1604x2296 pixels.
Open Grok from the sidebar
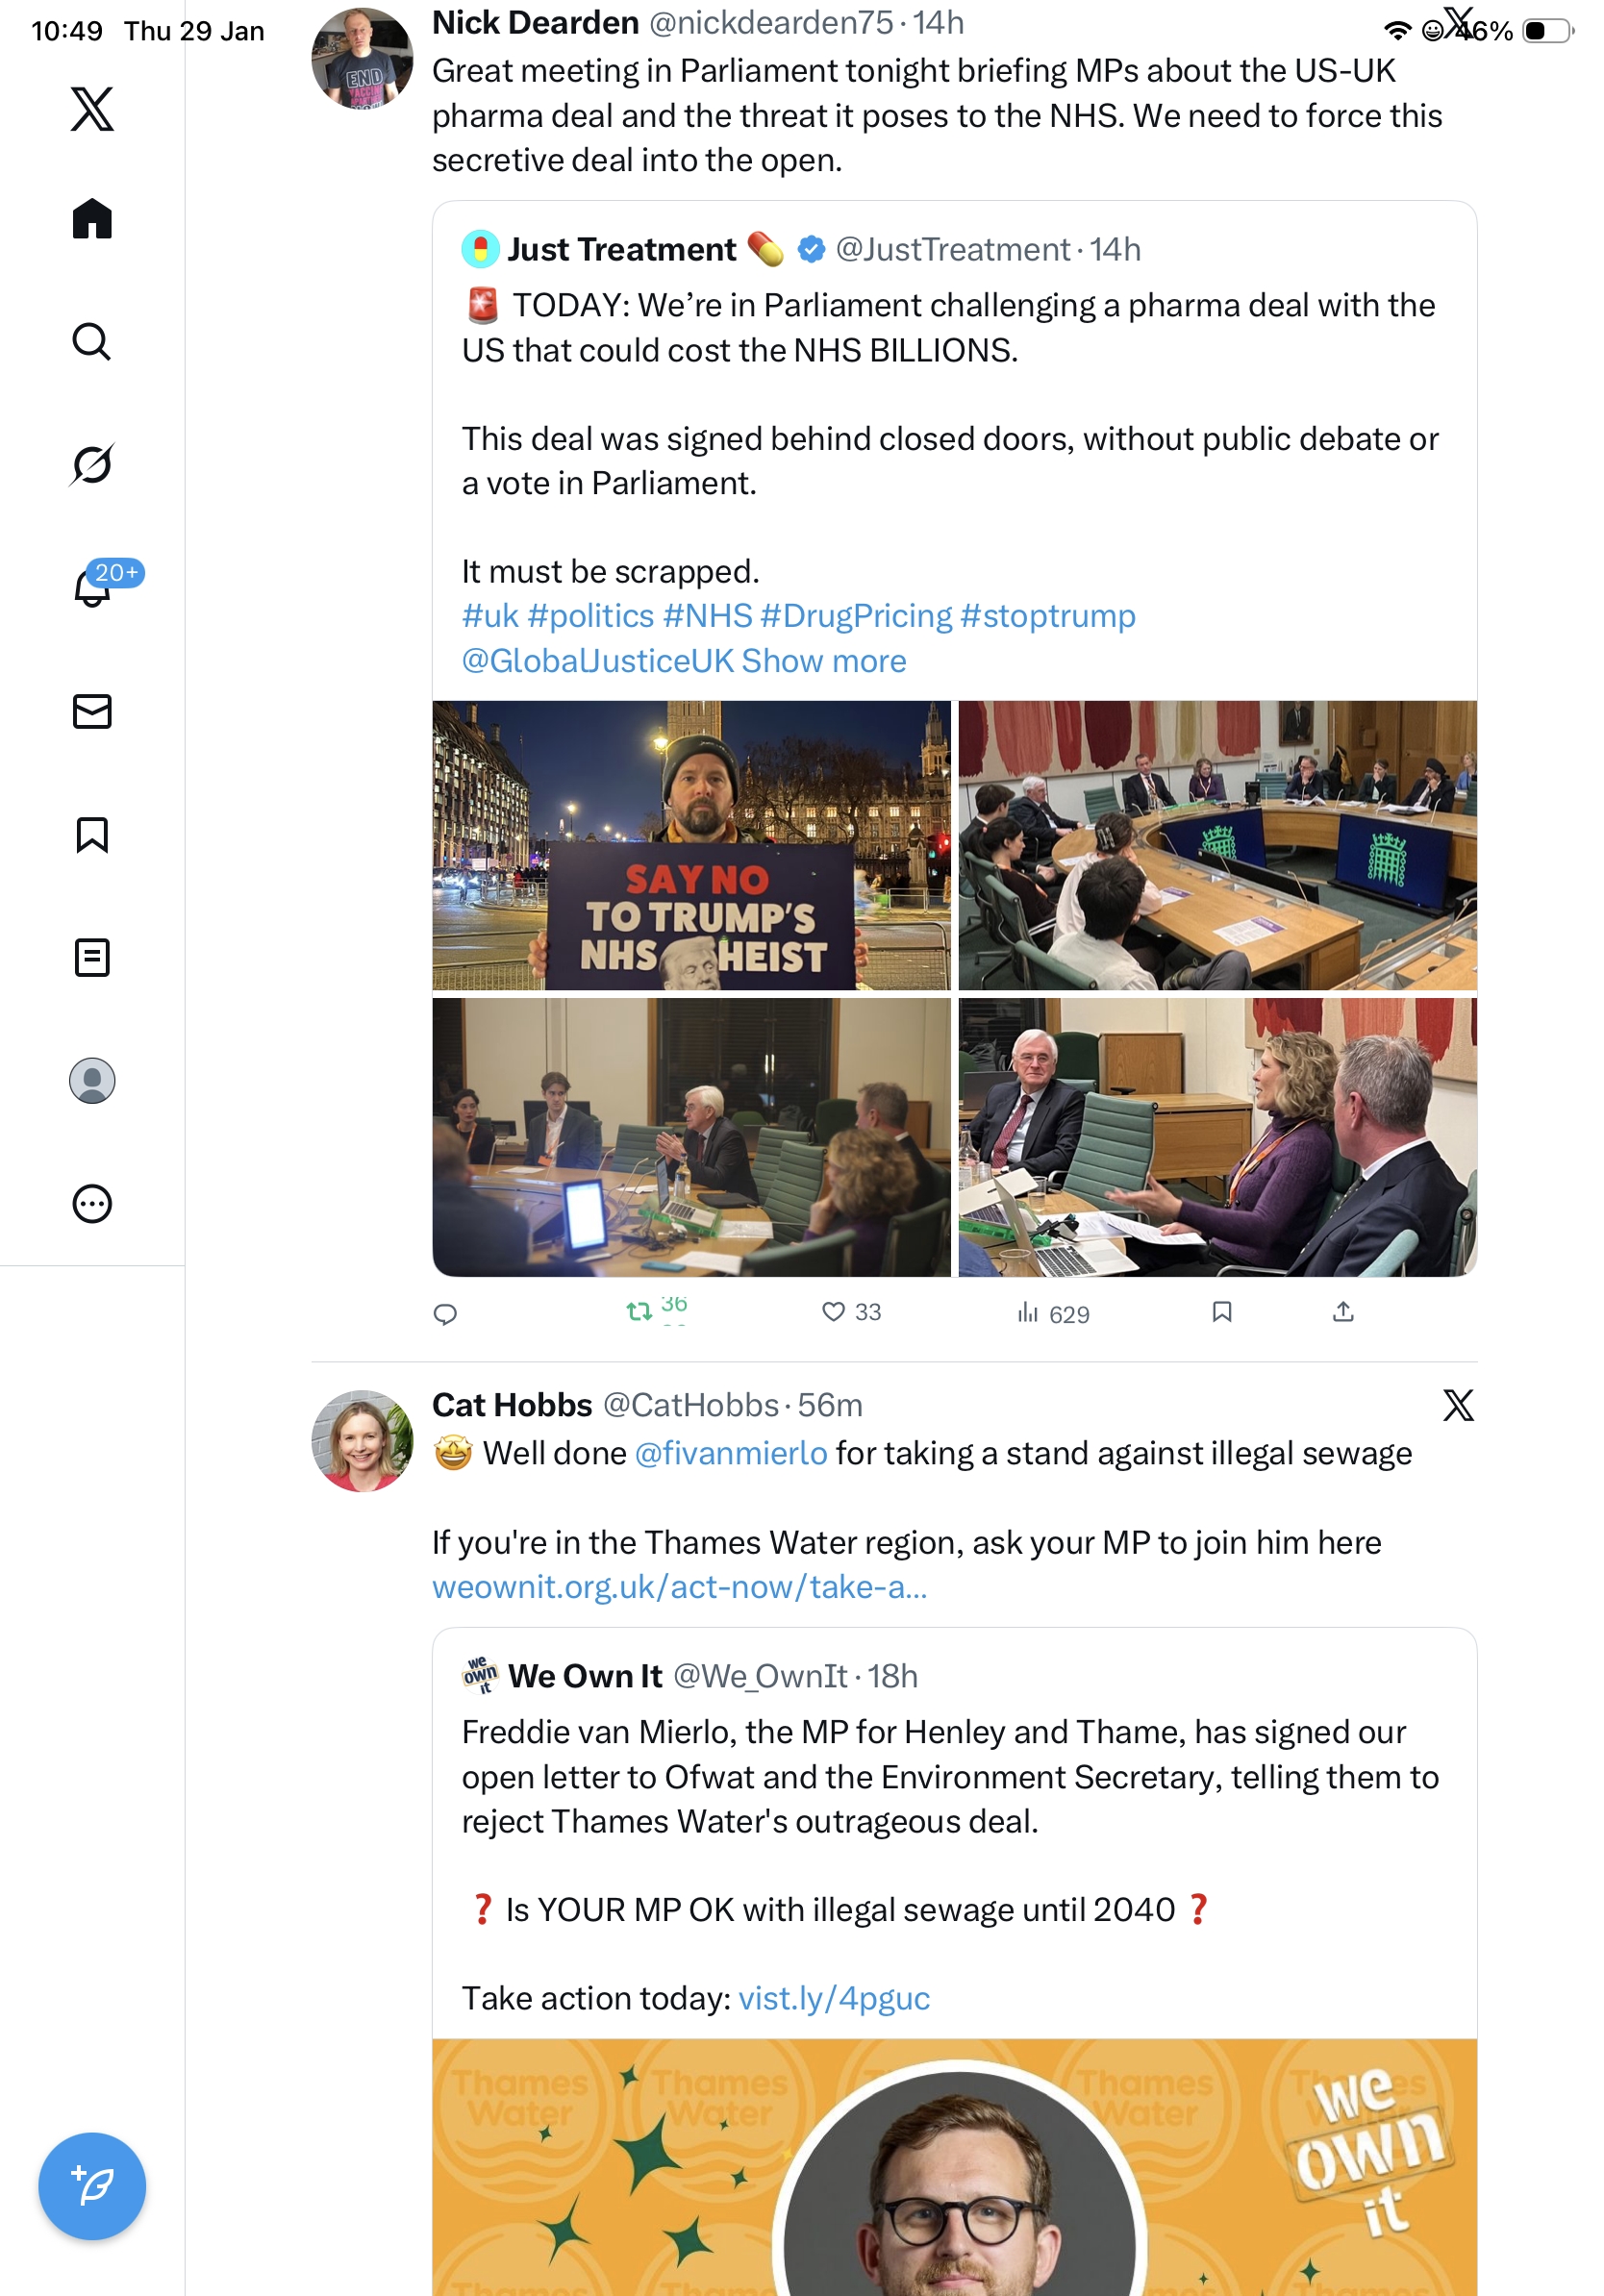tap(92, 464)
